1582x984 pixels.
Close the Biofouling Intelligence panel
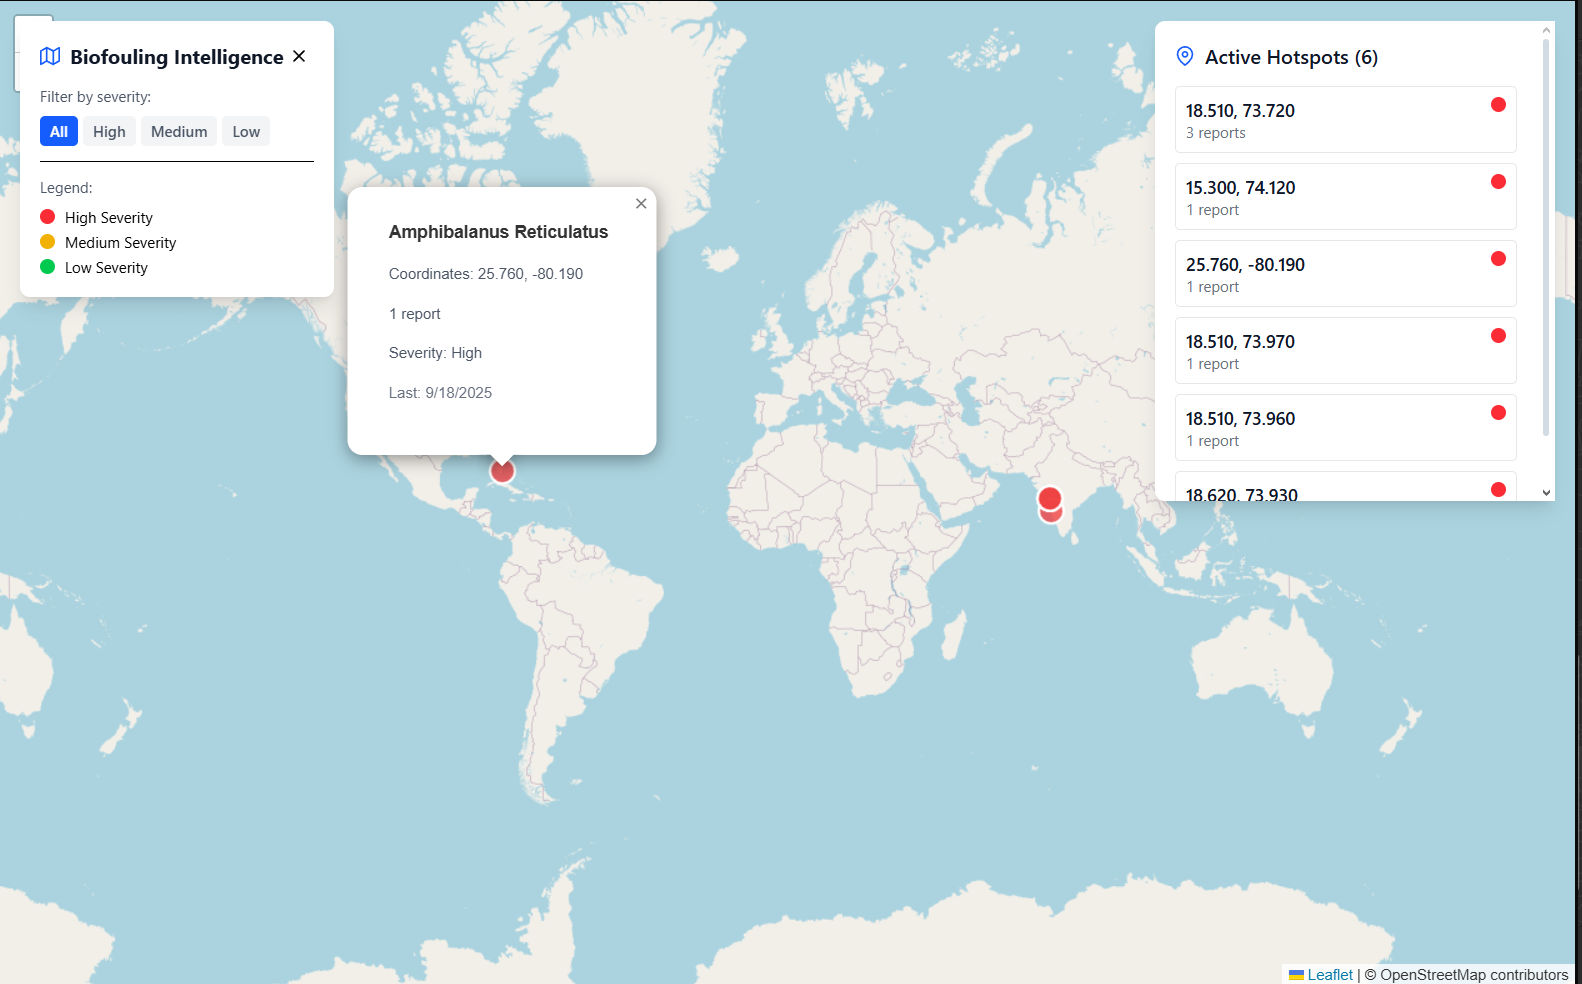[x=299, y=57]
